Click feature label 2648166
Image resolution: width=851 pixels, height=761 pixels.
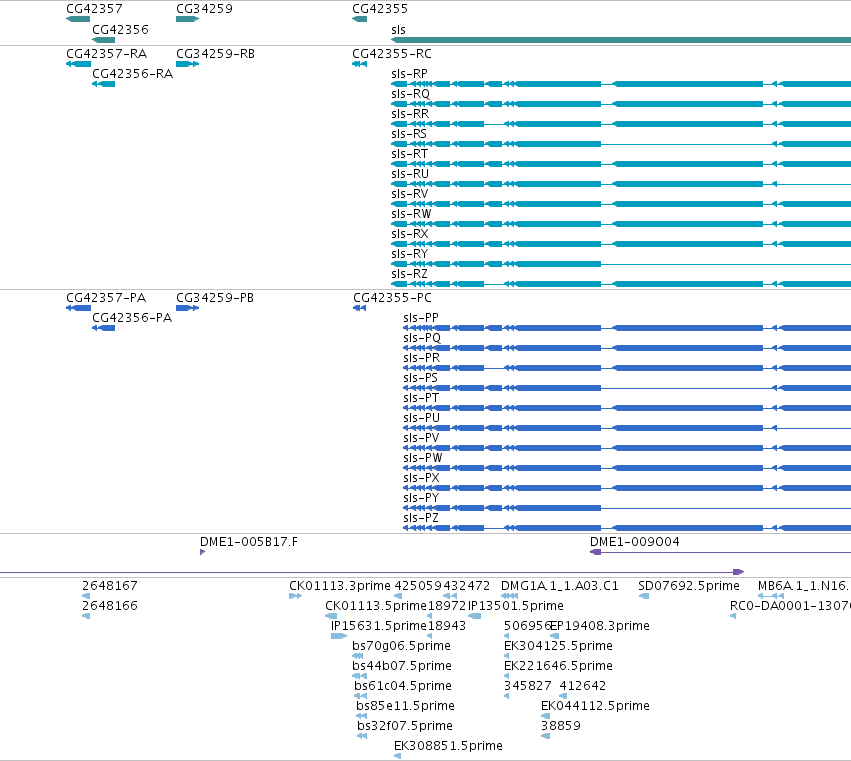110,606
